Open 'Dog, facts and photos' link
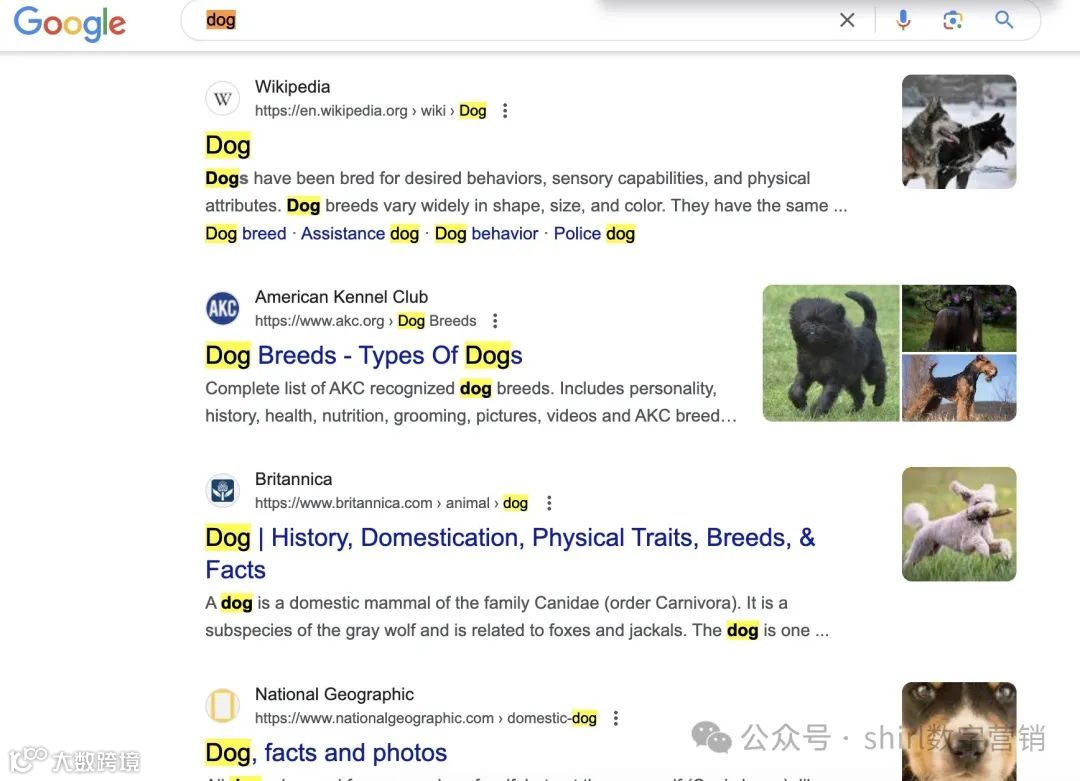Image resolution: width=1080 pixels, height=781 pixels. click(x=326, y=753)
